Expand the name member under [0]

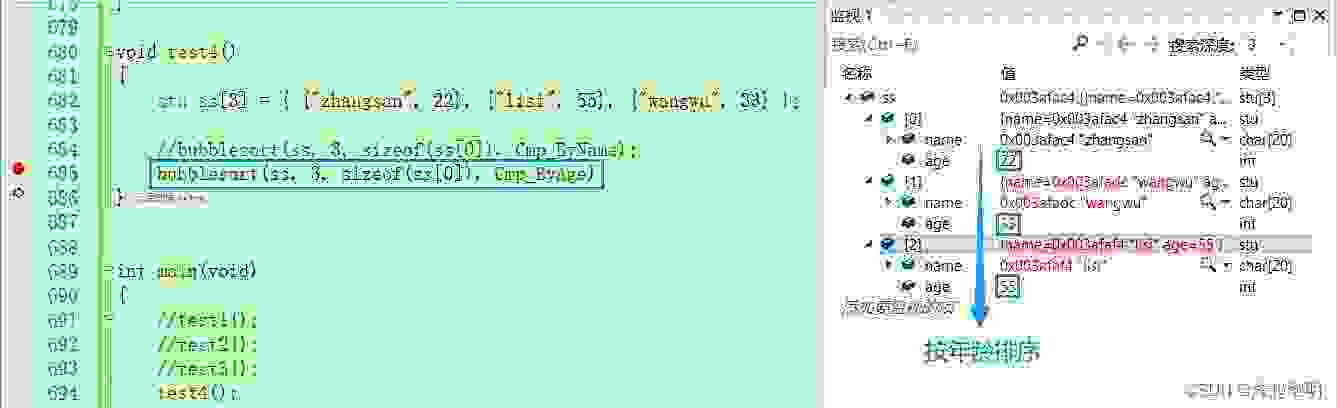coord(890,139)
